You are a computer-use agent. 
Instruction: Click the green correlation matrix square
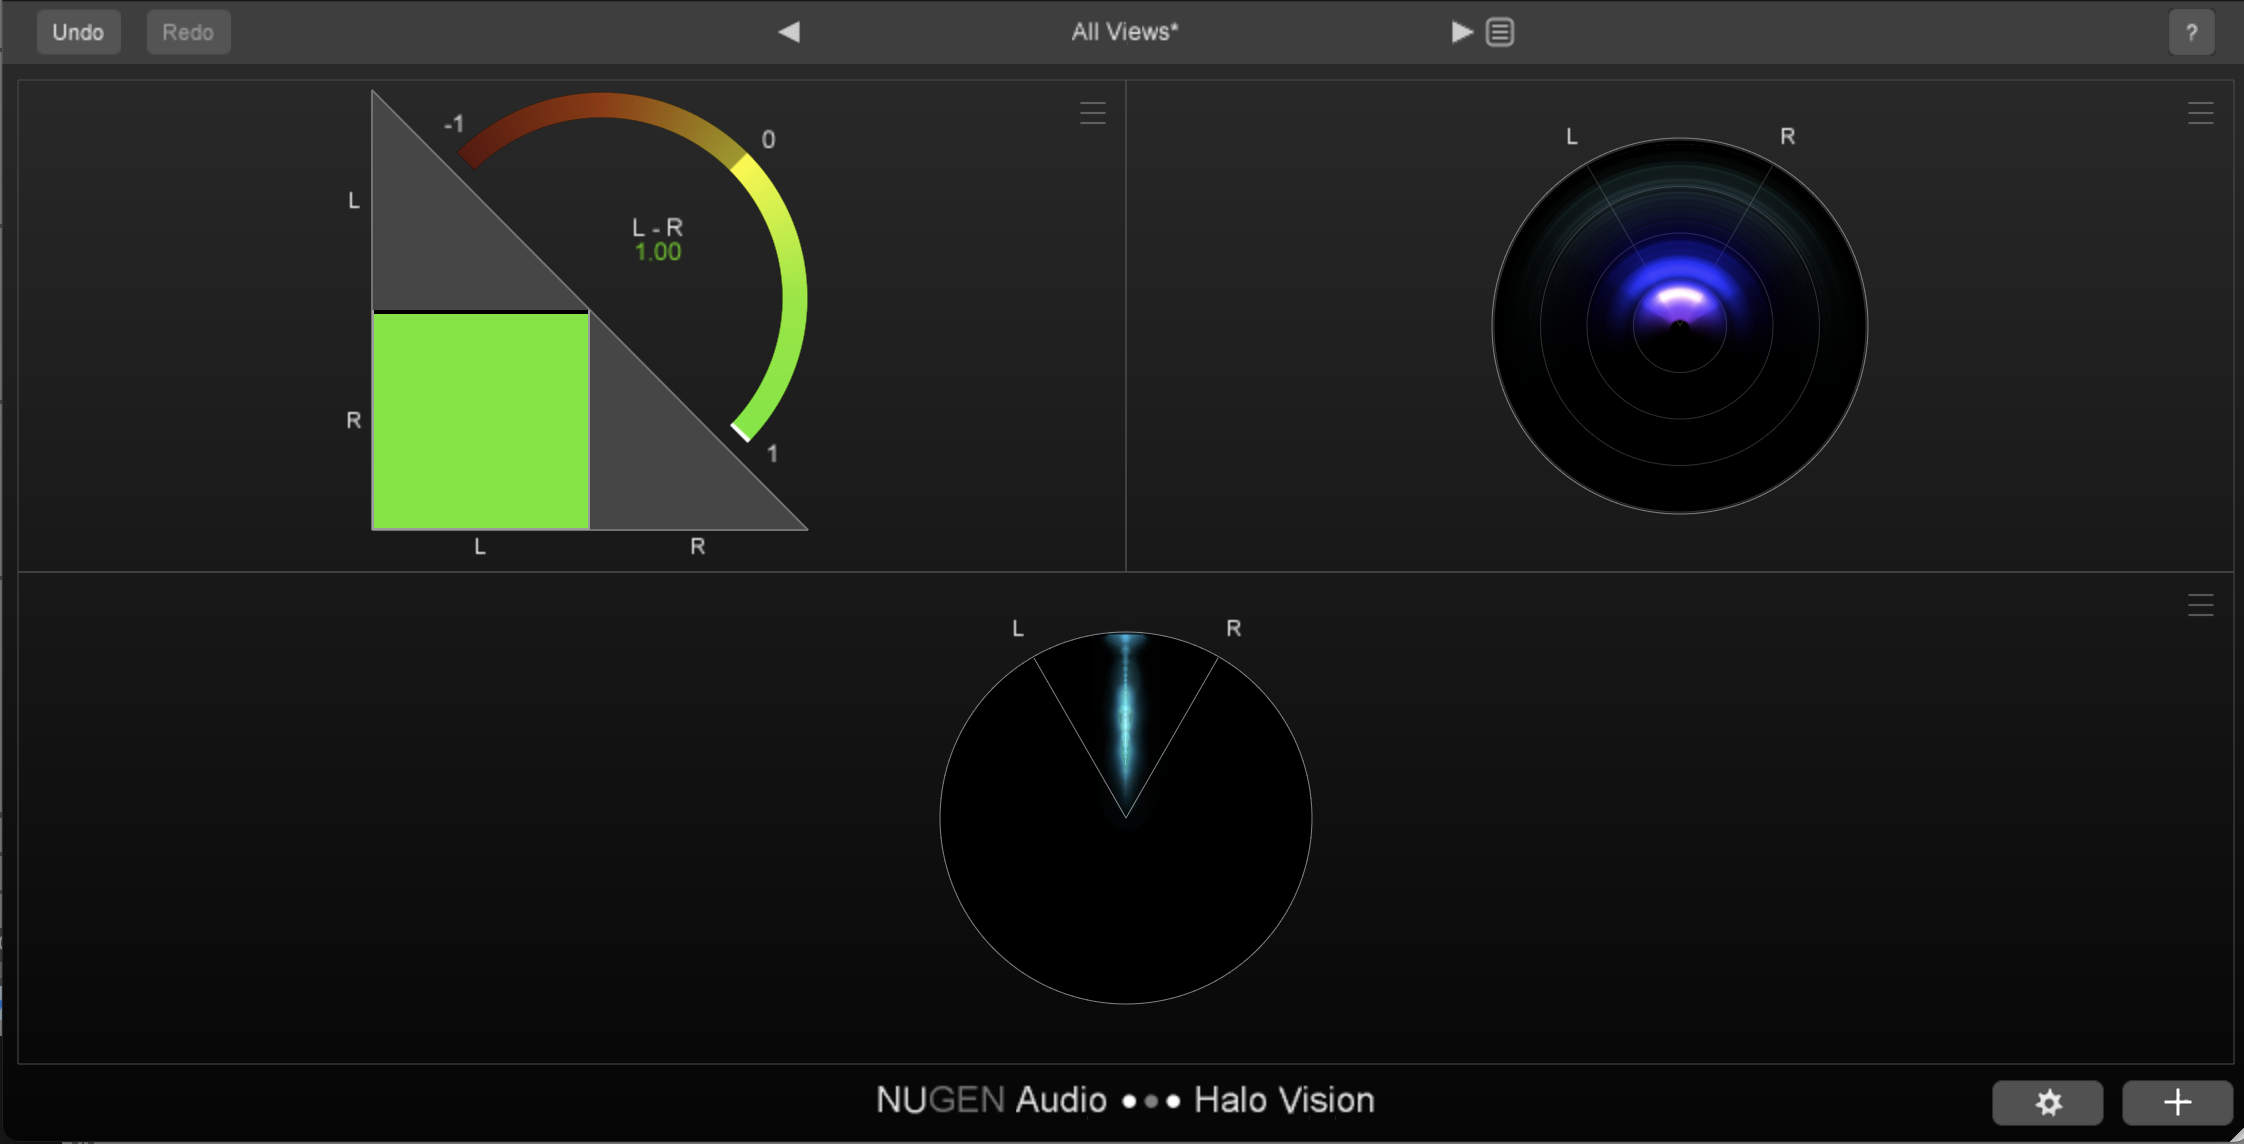(x=480, y=421)
